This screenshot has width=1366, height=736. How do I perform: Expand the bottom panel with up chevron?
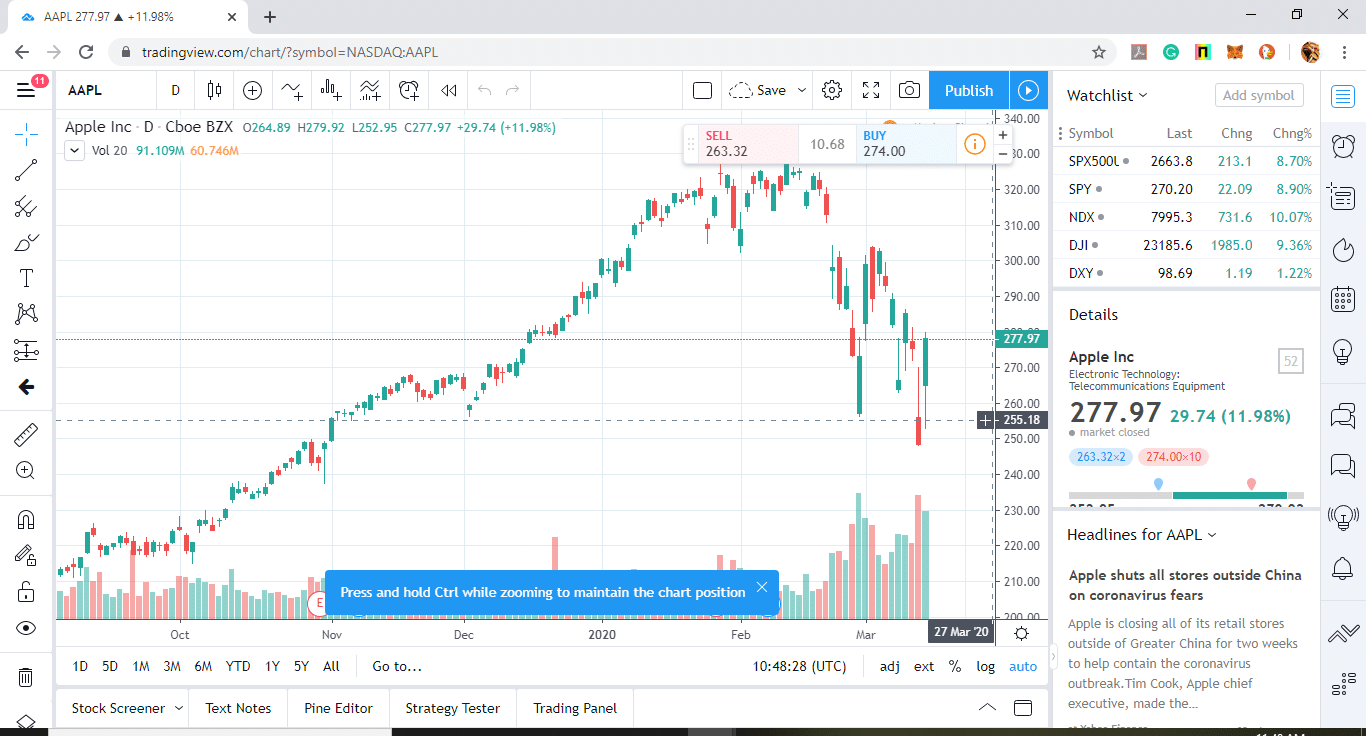[987, 708]
